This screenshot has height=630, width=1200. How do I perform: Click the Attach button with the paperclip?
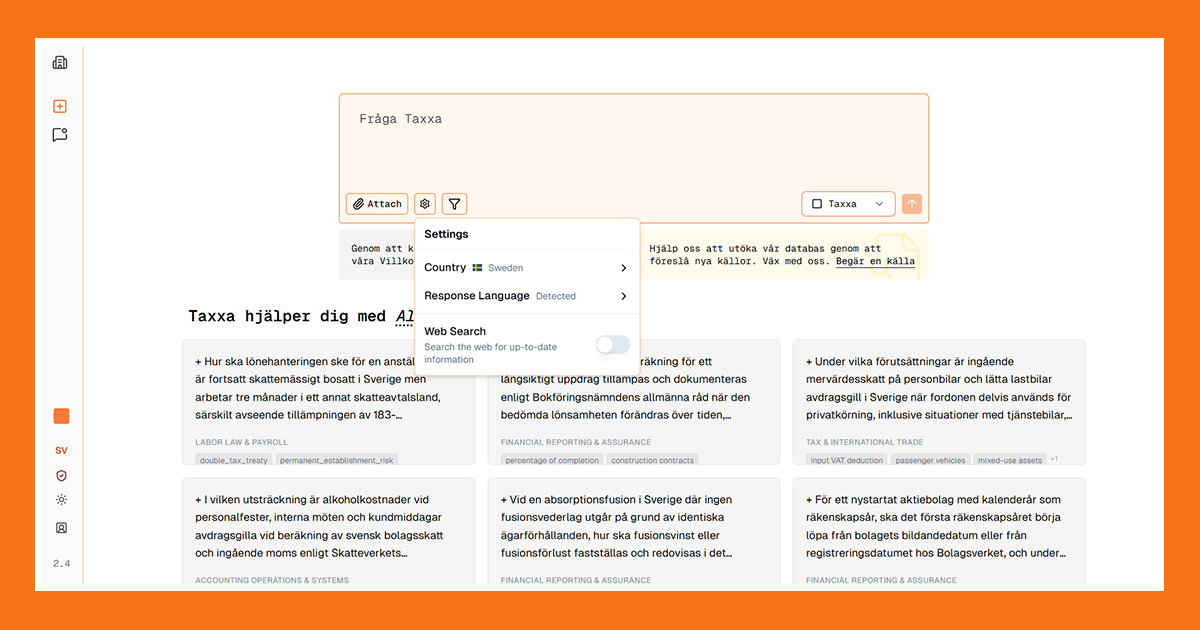pyautogui.click(x=377, y=204)
